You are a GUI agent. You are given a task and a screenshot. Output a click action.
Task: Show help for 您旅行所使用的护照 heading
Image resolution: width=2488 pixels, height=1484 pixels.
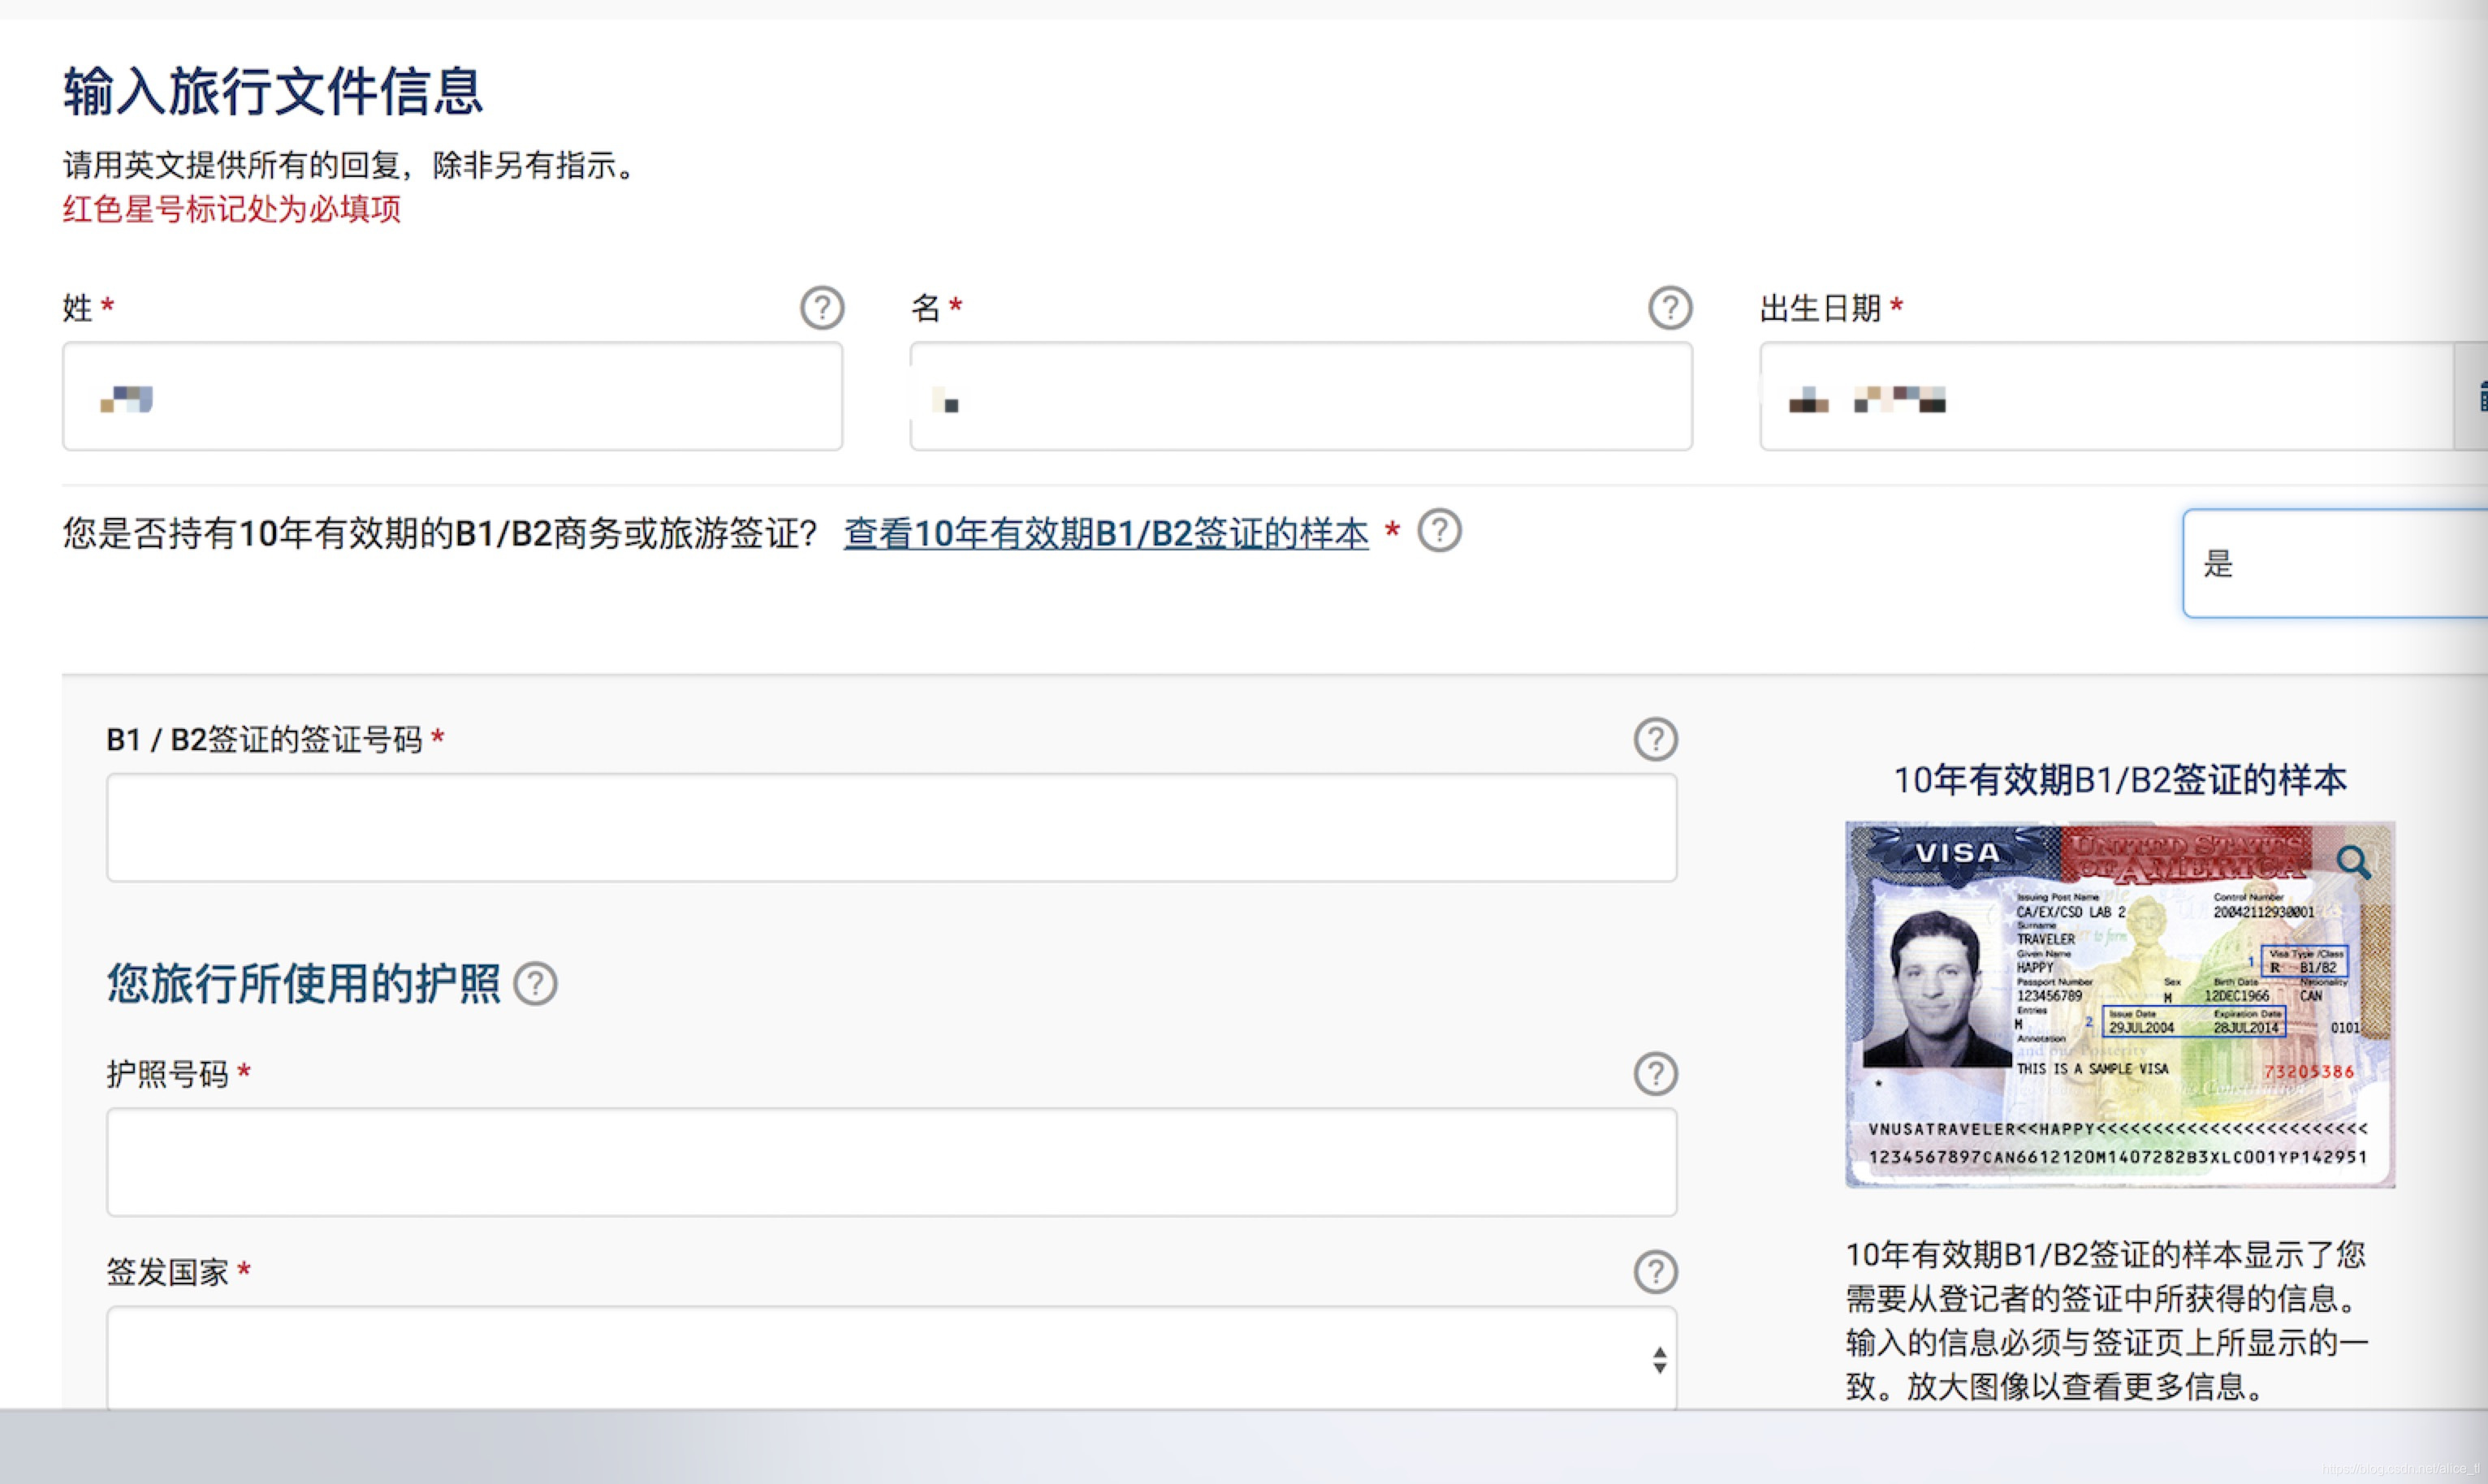point(536,984)
